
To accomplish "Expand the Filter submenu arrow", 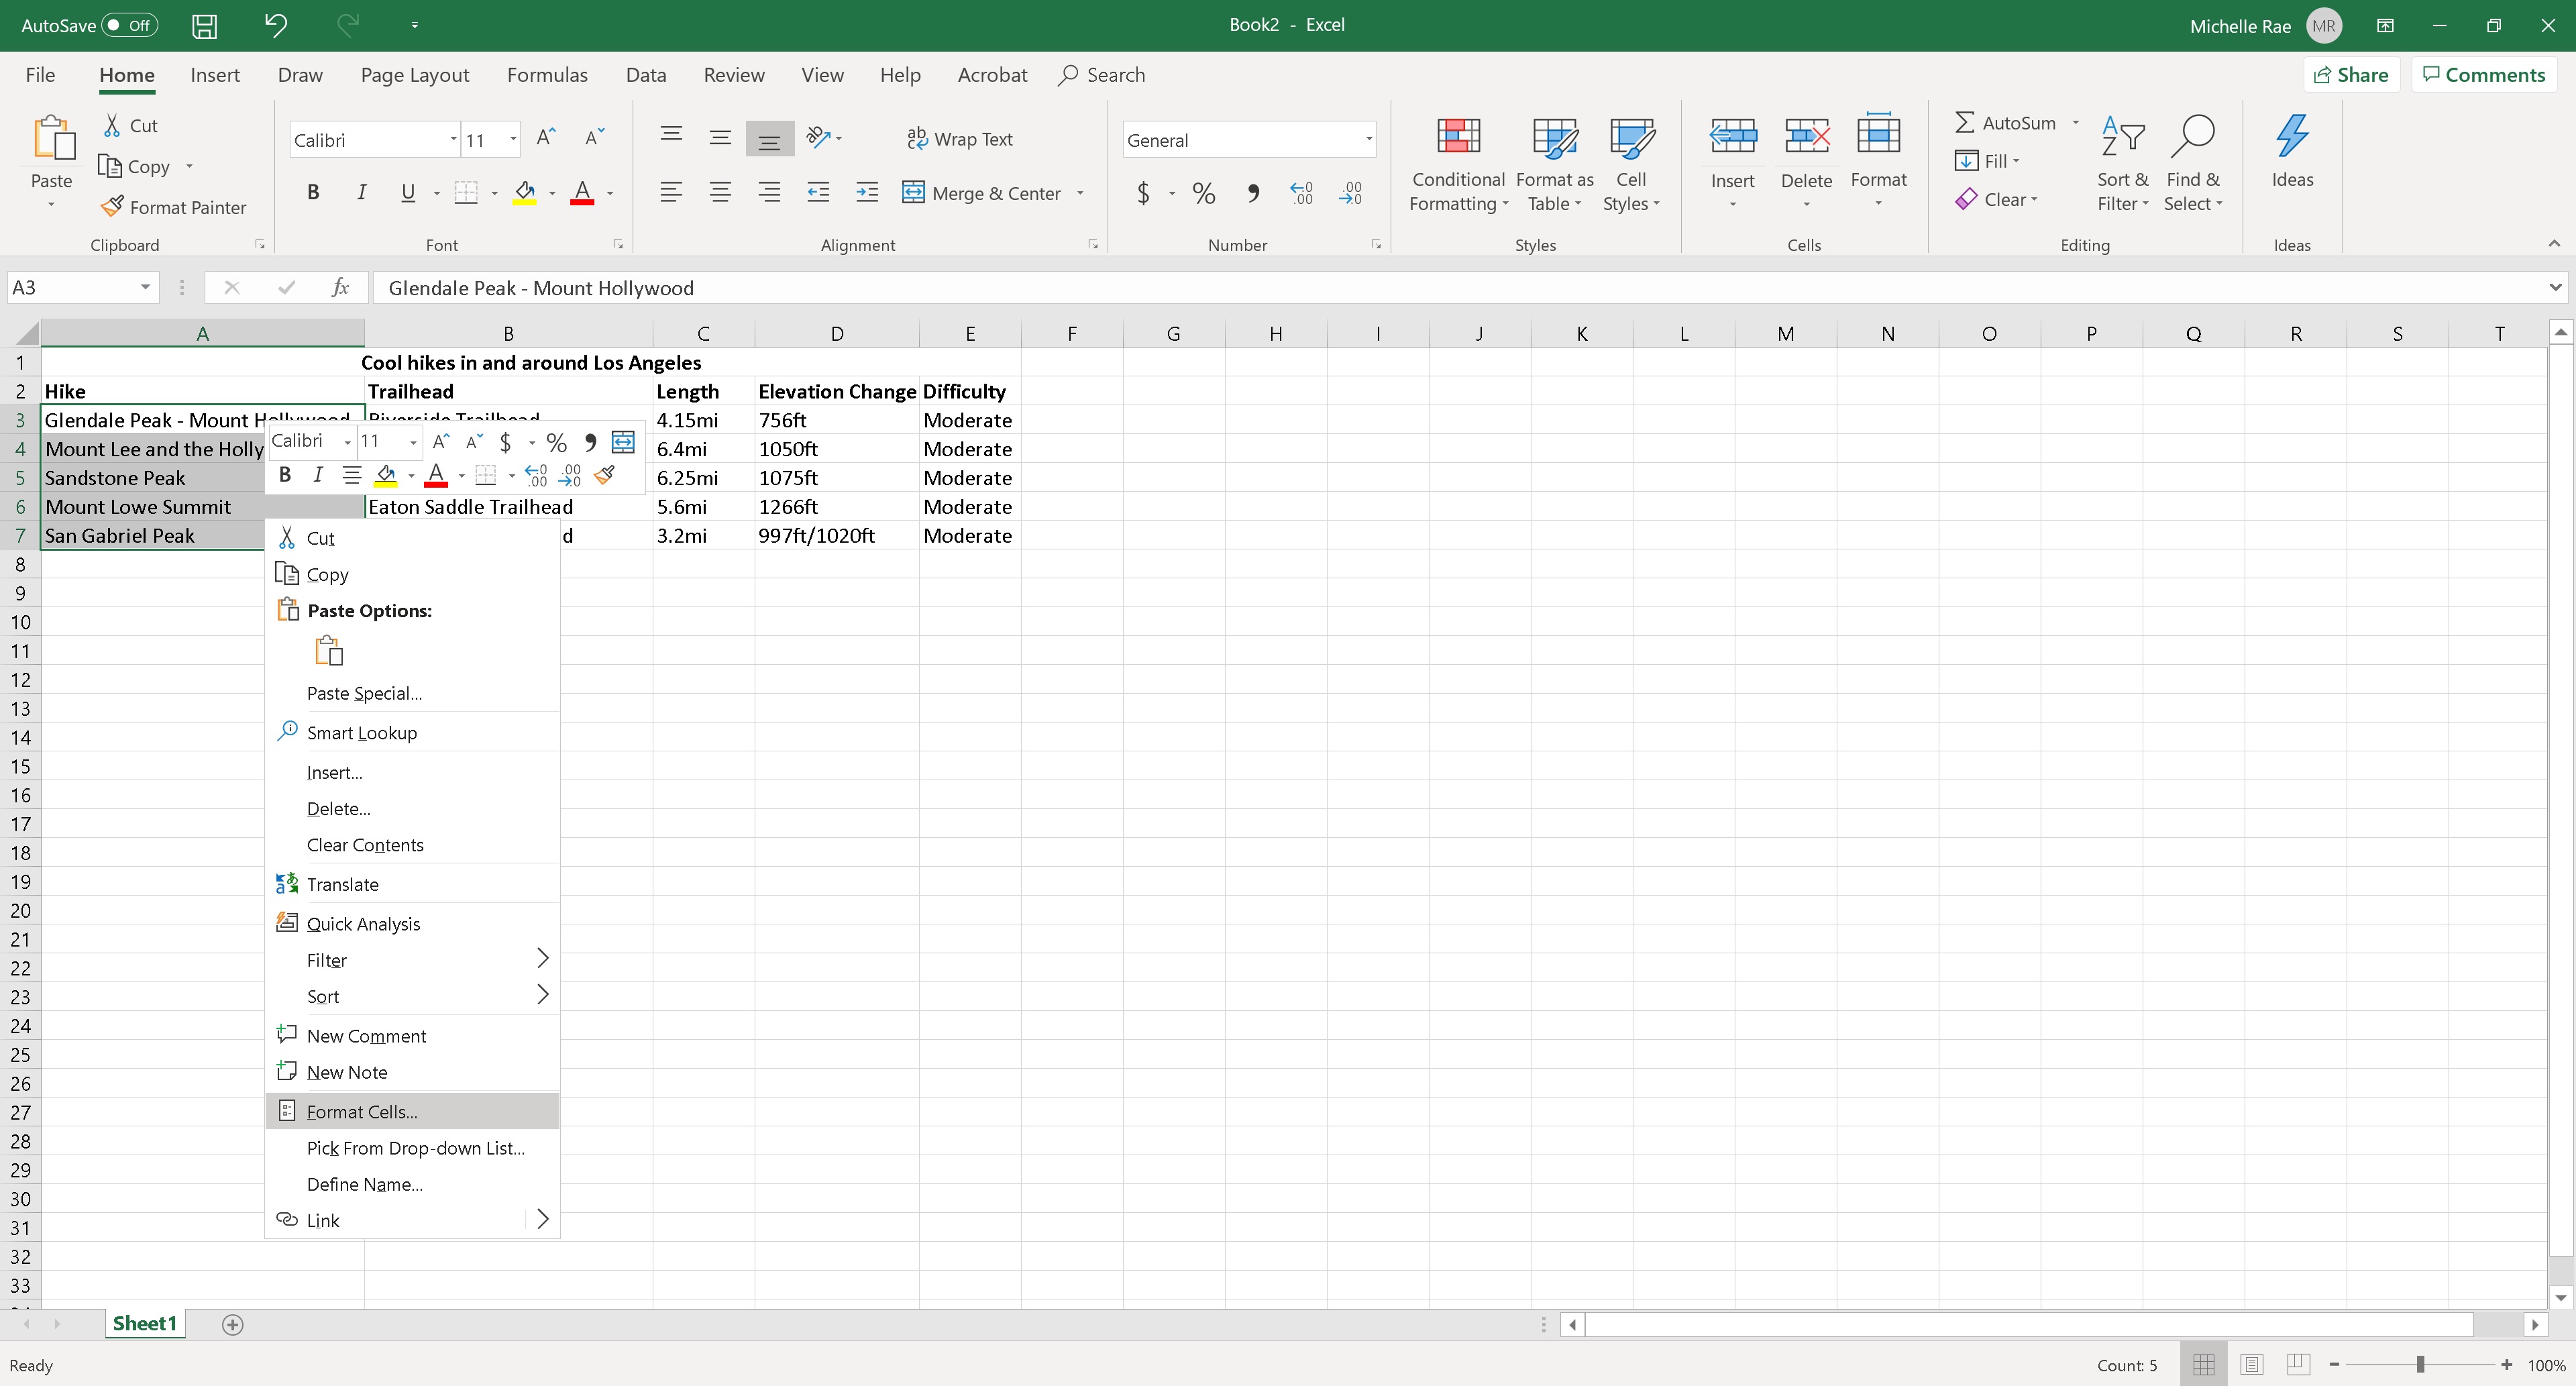I will point(543,958).
